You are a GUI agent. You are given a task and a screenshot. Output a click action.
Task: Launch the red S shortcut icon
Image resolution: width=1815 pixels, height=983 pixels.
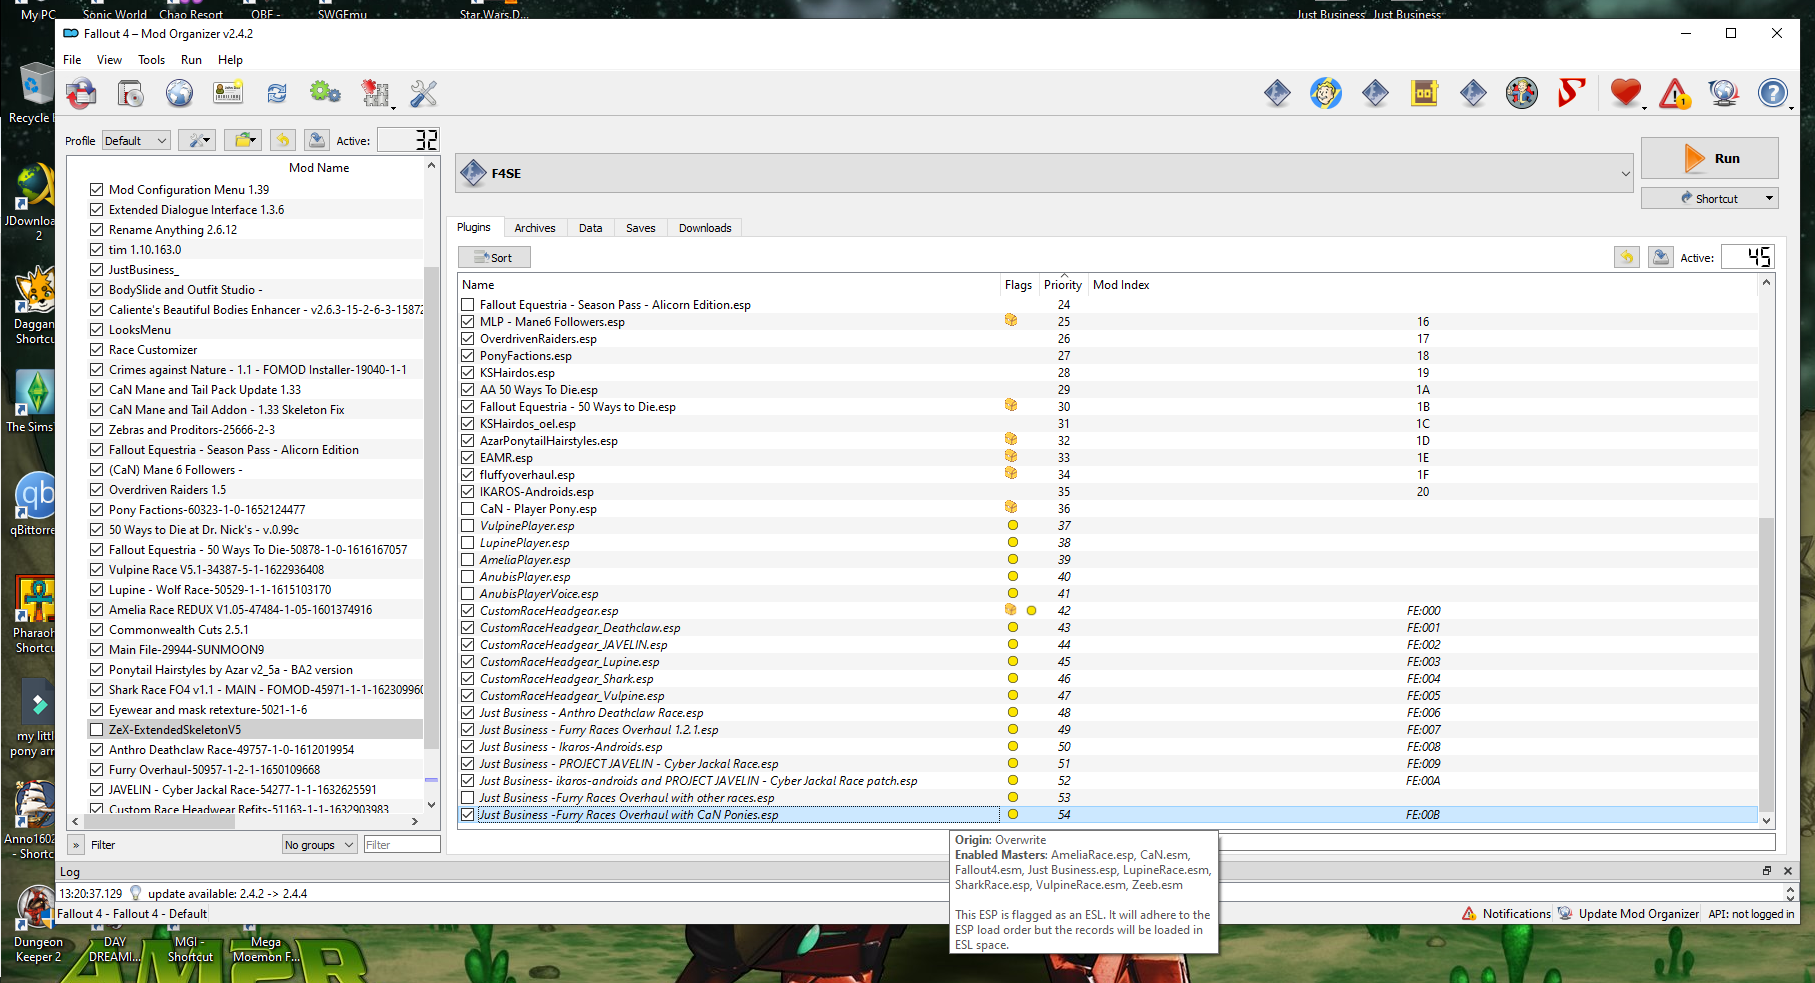1571,94
